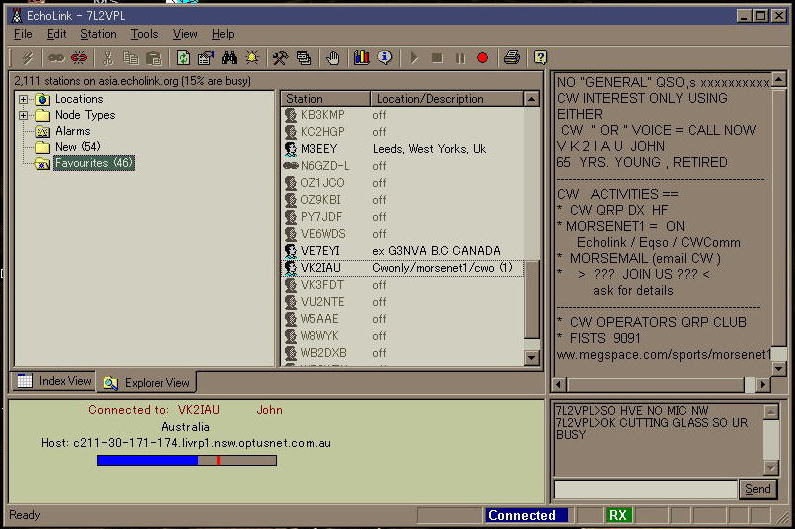Click the Paste toolbar icon
This screenshot has width=795, height=529.
(x=154, y=58)
